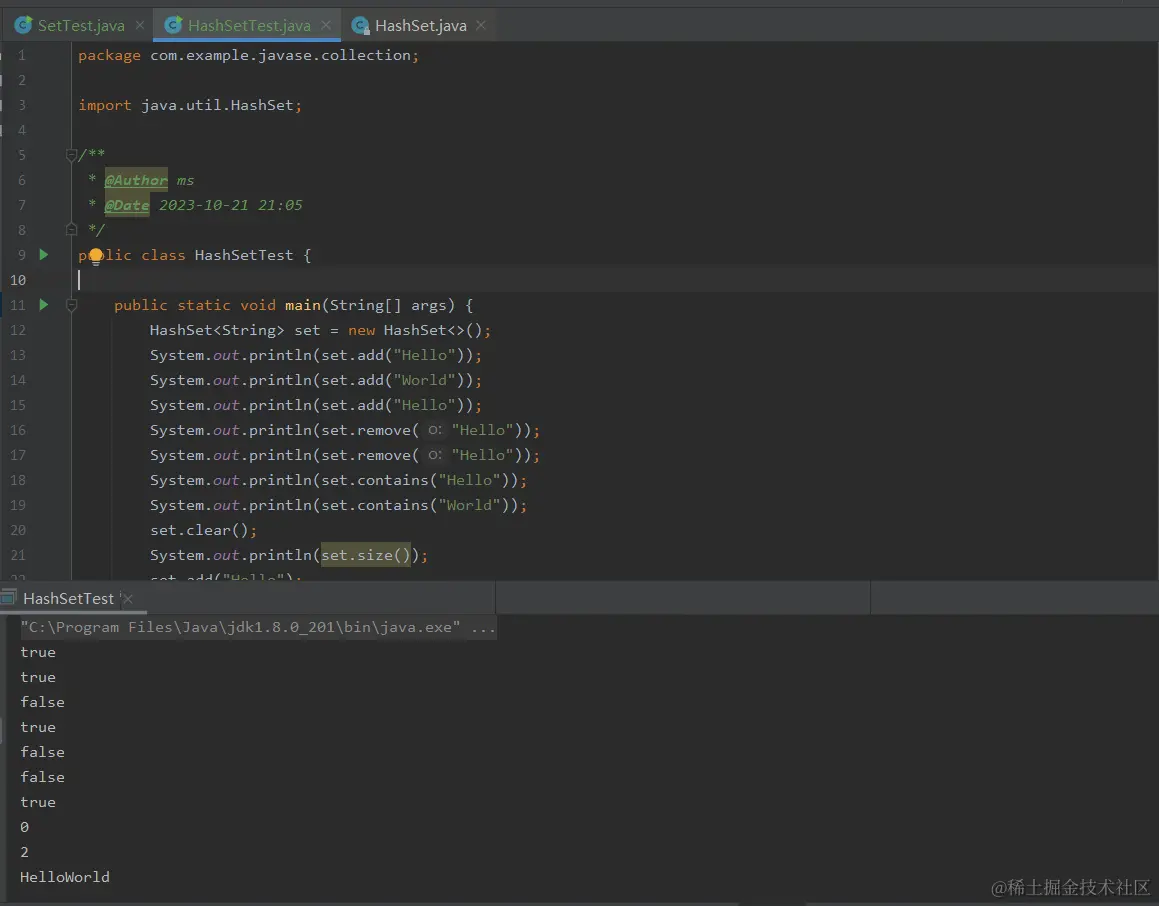The image size is (1159, 906).
Task: Click the import java.util.HashSet statement
Action: click(x=190, y=106)
